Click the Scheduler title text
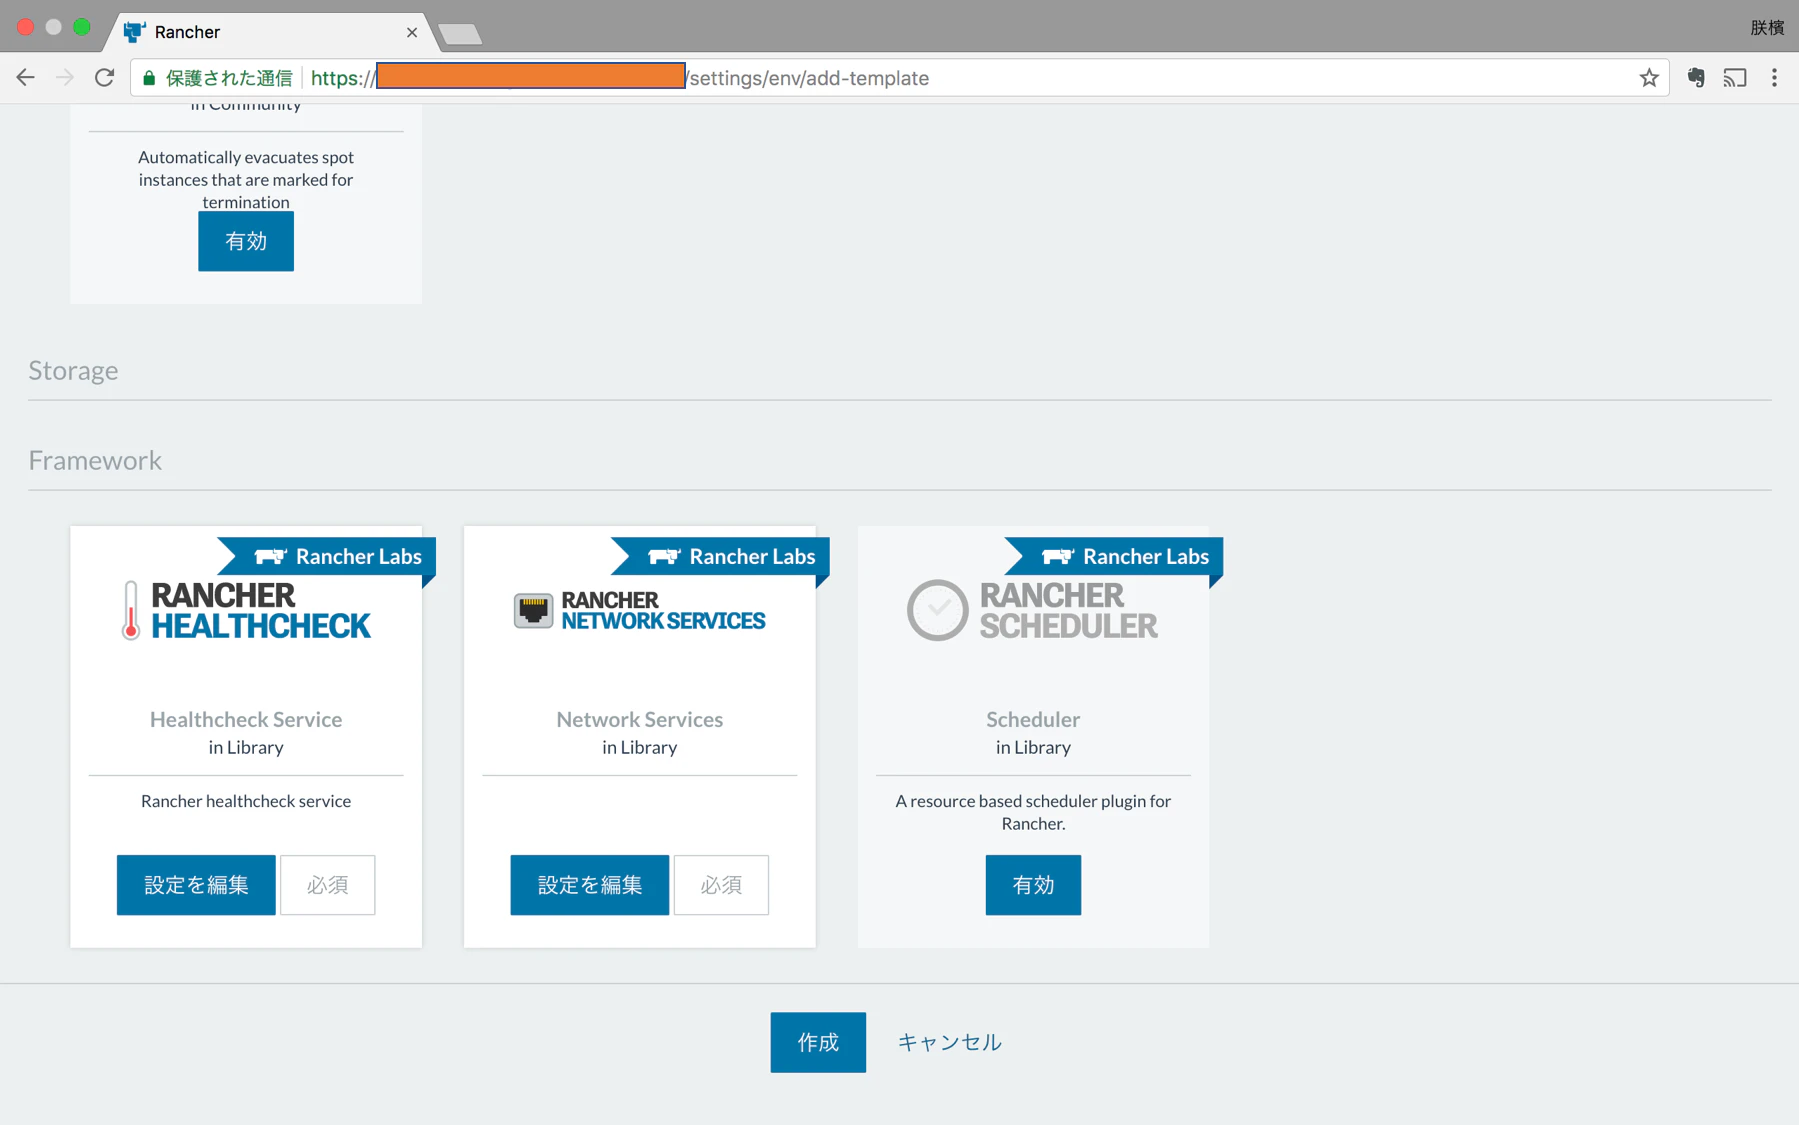The image size is (1799, 1125). point(1033,720)
